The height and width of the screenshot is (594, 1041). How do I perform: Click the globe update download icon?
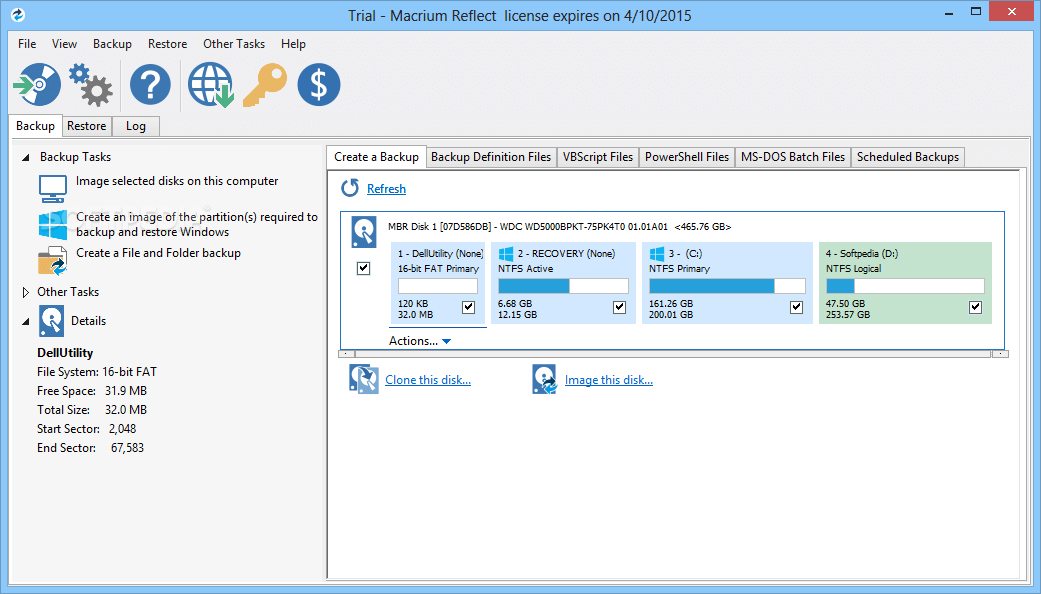click(210, 85)
